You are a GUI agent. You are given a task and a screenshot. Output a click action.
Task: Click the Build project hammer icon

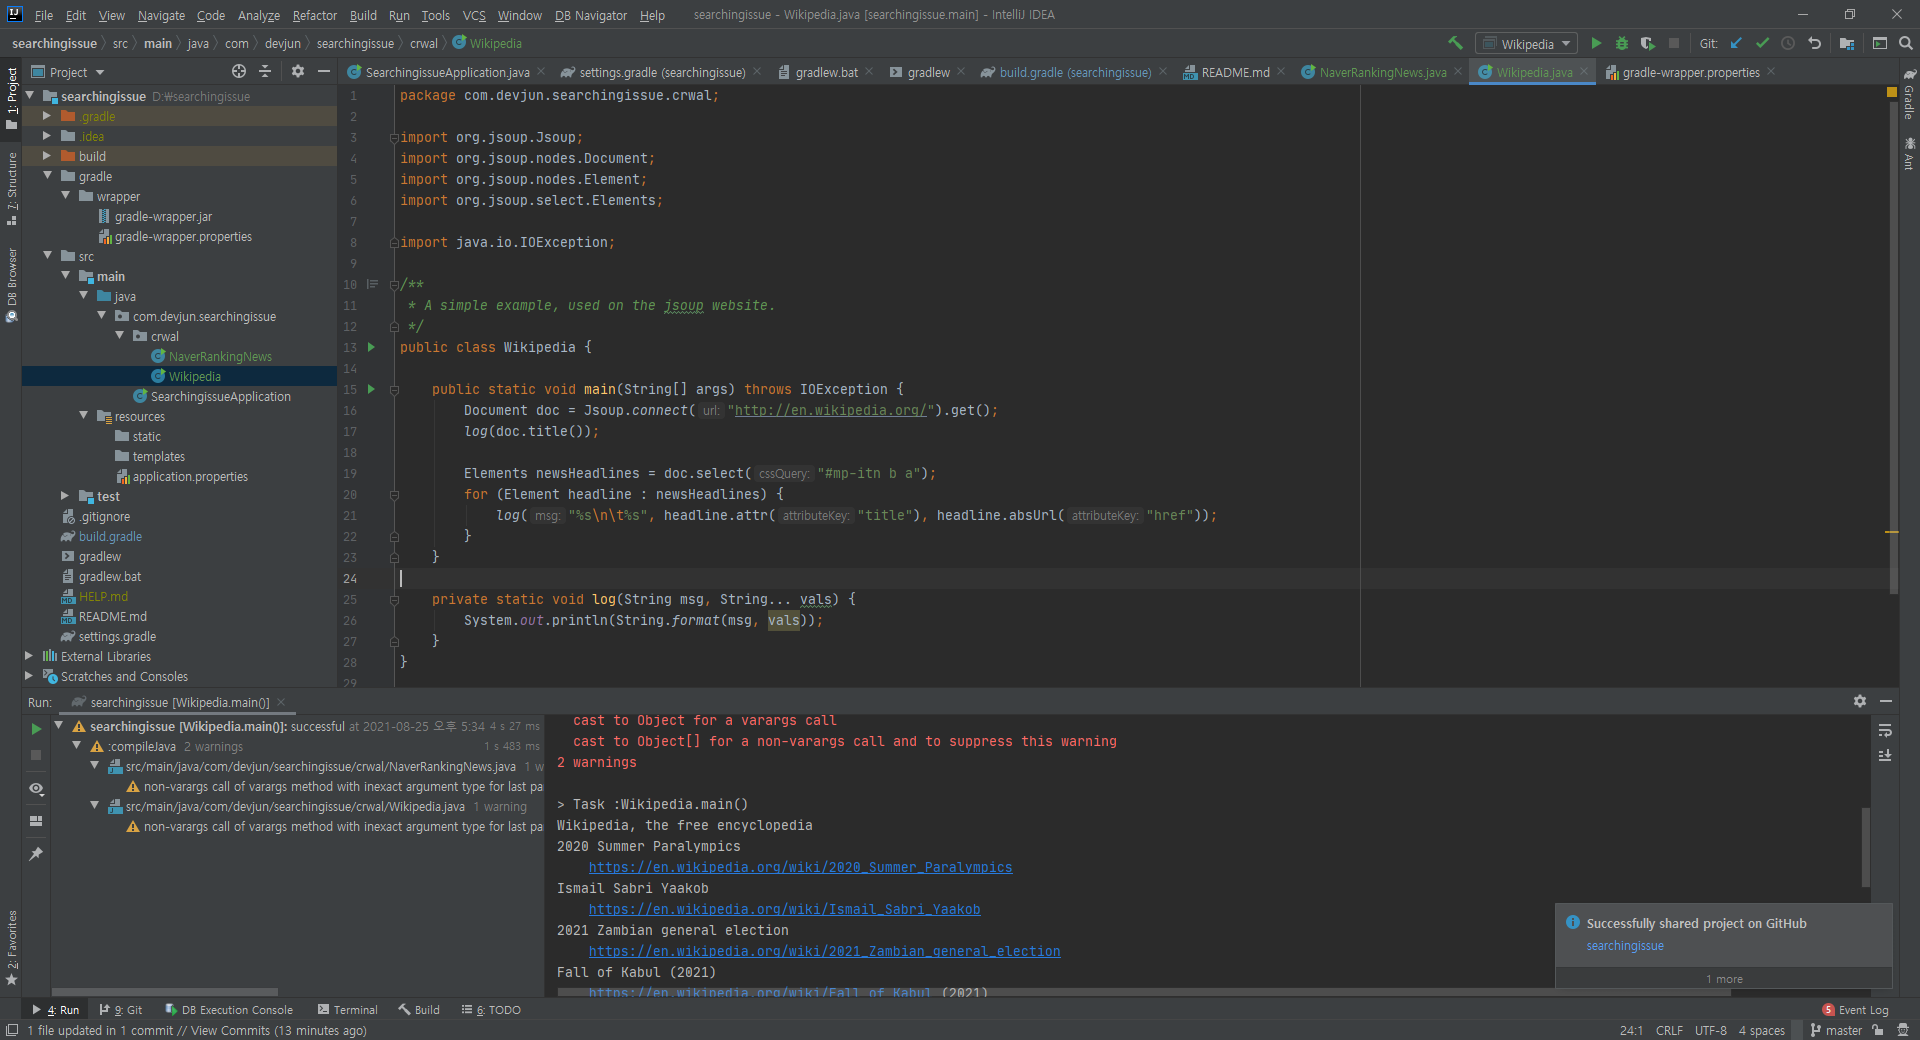pos(1455,43)
